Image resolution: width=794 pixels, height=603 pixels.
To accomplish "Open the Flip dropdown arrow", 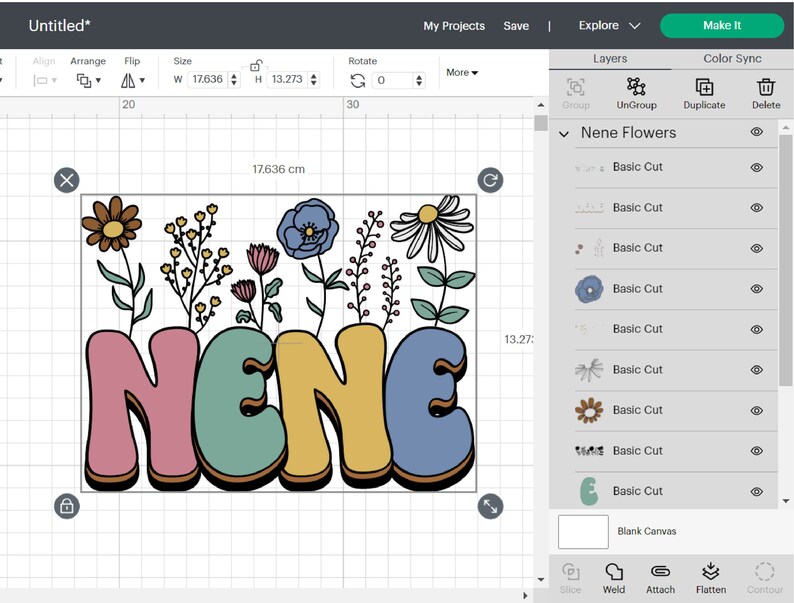I will 142,80.
